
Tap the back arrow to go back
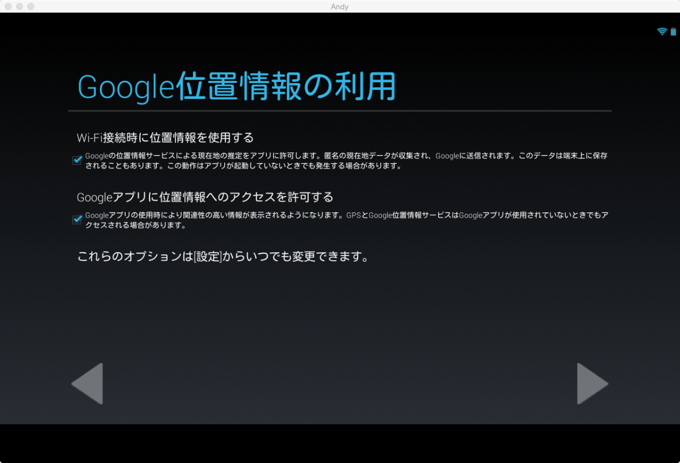click(88, 384)
